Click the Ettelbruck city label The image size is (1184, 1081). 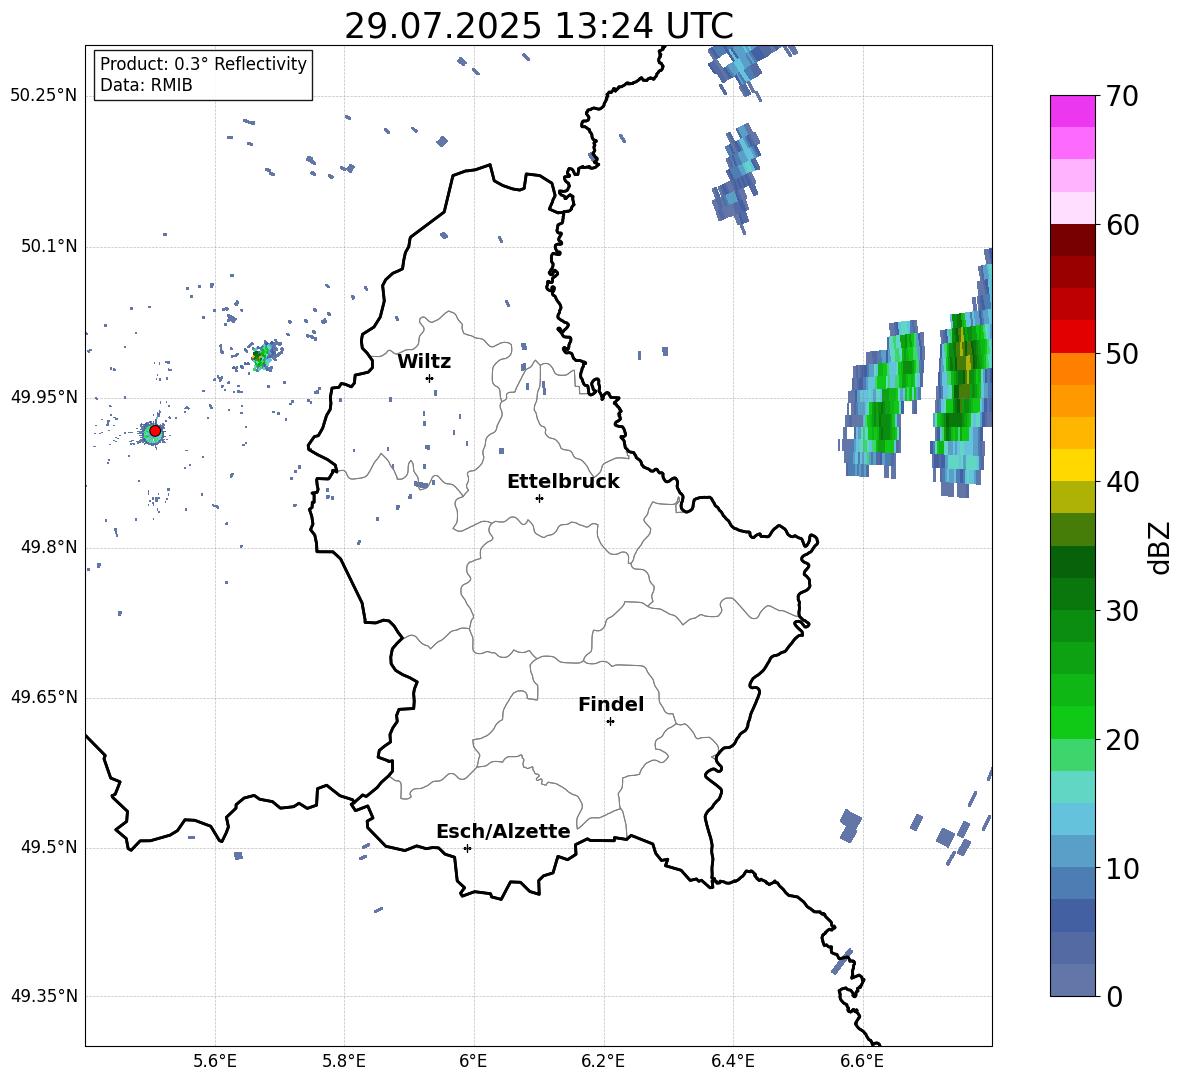563,482
